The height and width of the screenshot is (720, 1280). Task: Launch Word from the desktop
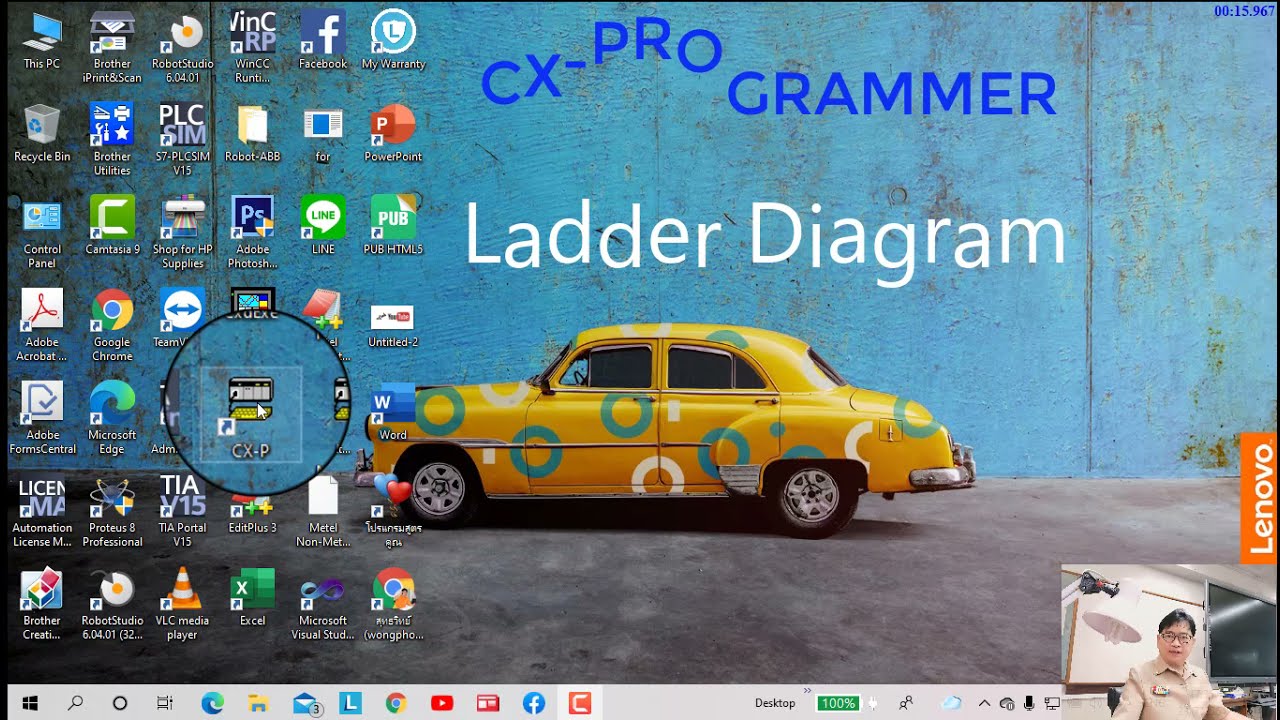click(393, 411)
